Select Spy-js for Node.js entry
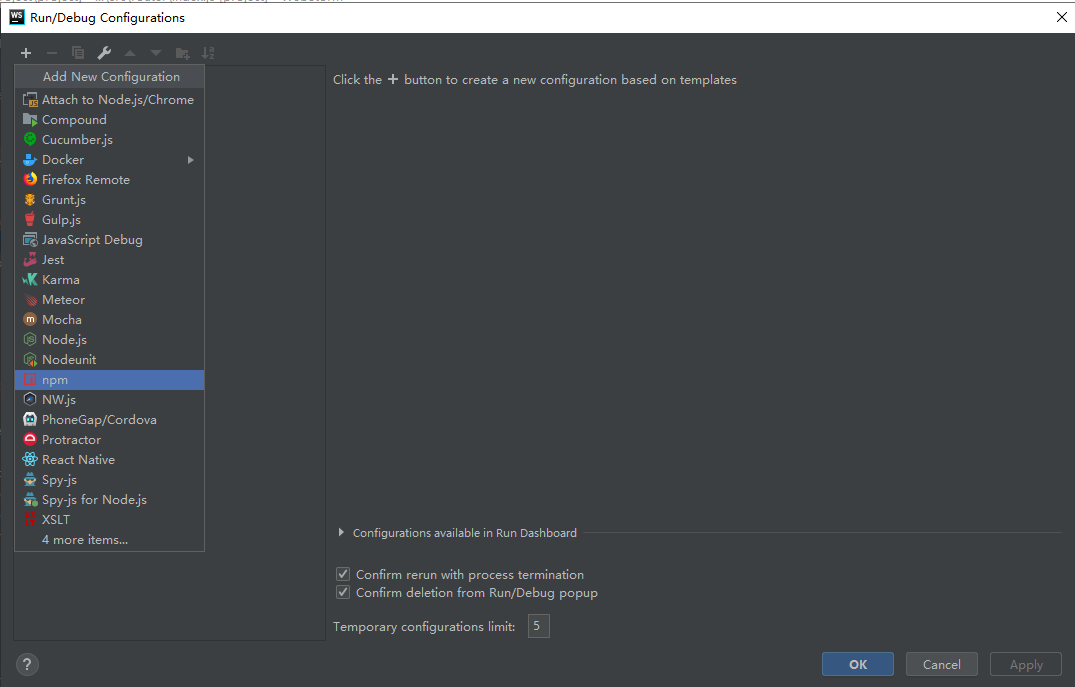This screenshot has width=1075, height=687. [110, 500]
